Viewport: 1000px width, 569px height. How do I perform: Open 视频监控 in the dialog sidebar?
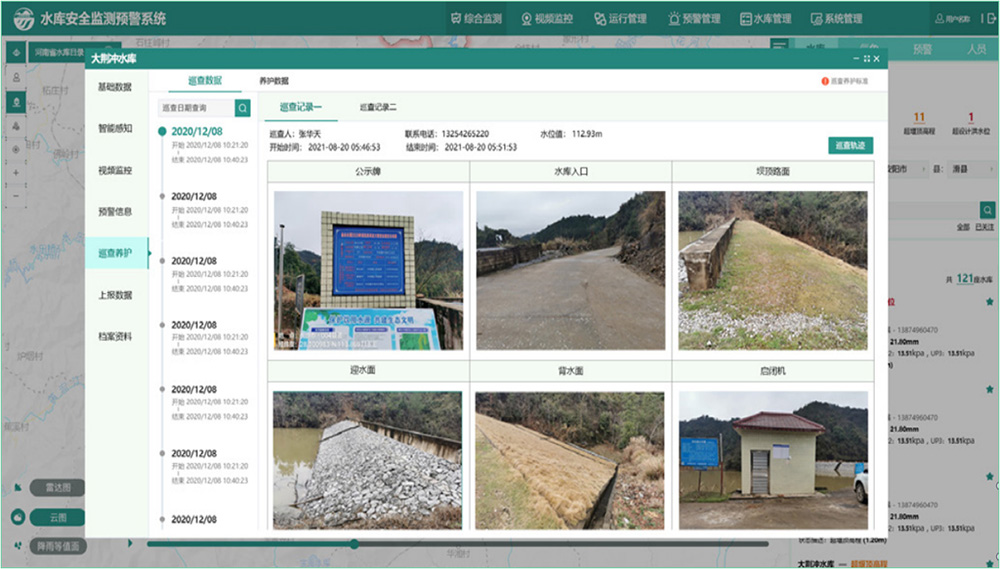click(x=115, y=170)
